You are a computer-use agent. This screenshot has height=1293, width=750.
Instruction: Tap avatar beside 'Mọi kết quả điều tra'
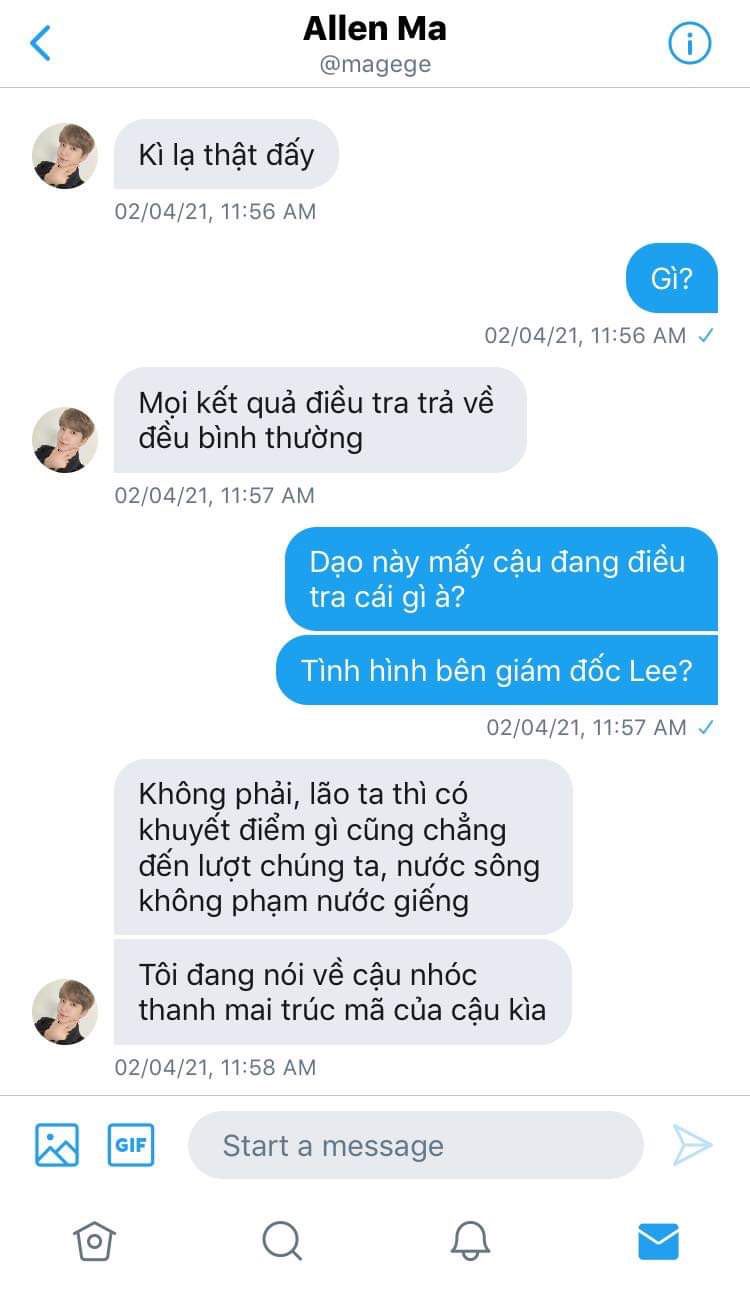pos(65,440)
